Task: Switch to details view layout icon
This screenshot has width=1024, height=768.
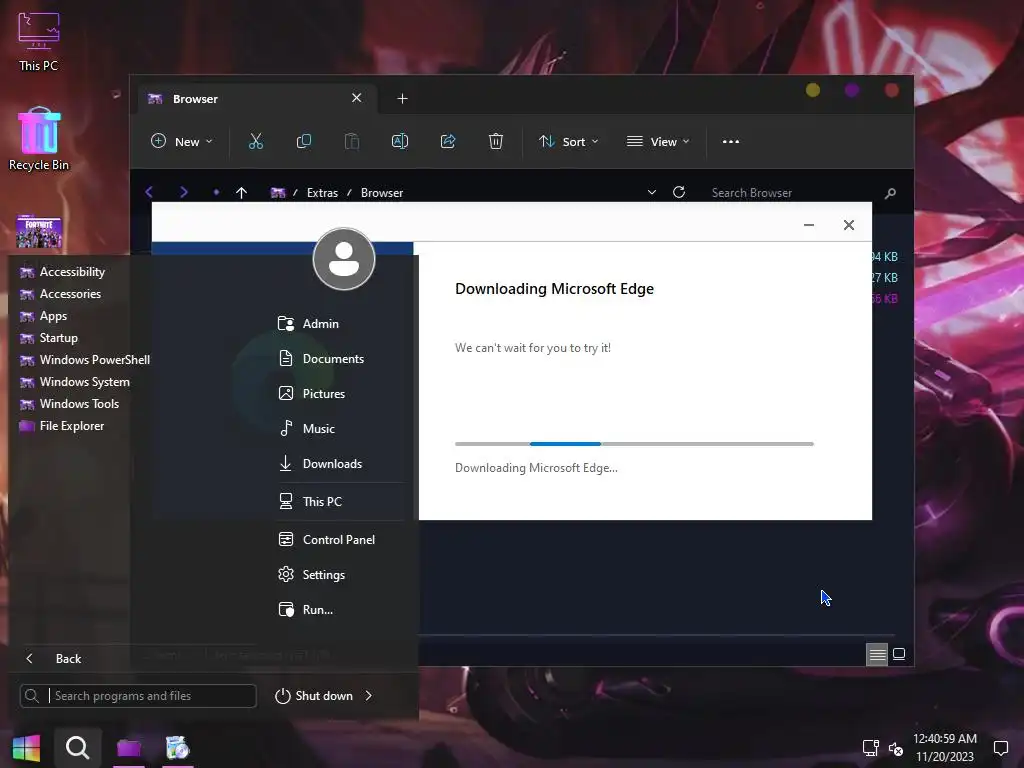Action: (x=876, y=654)
